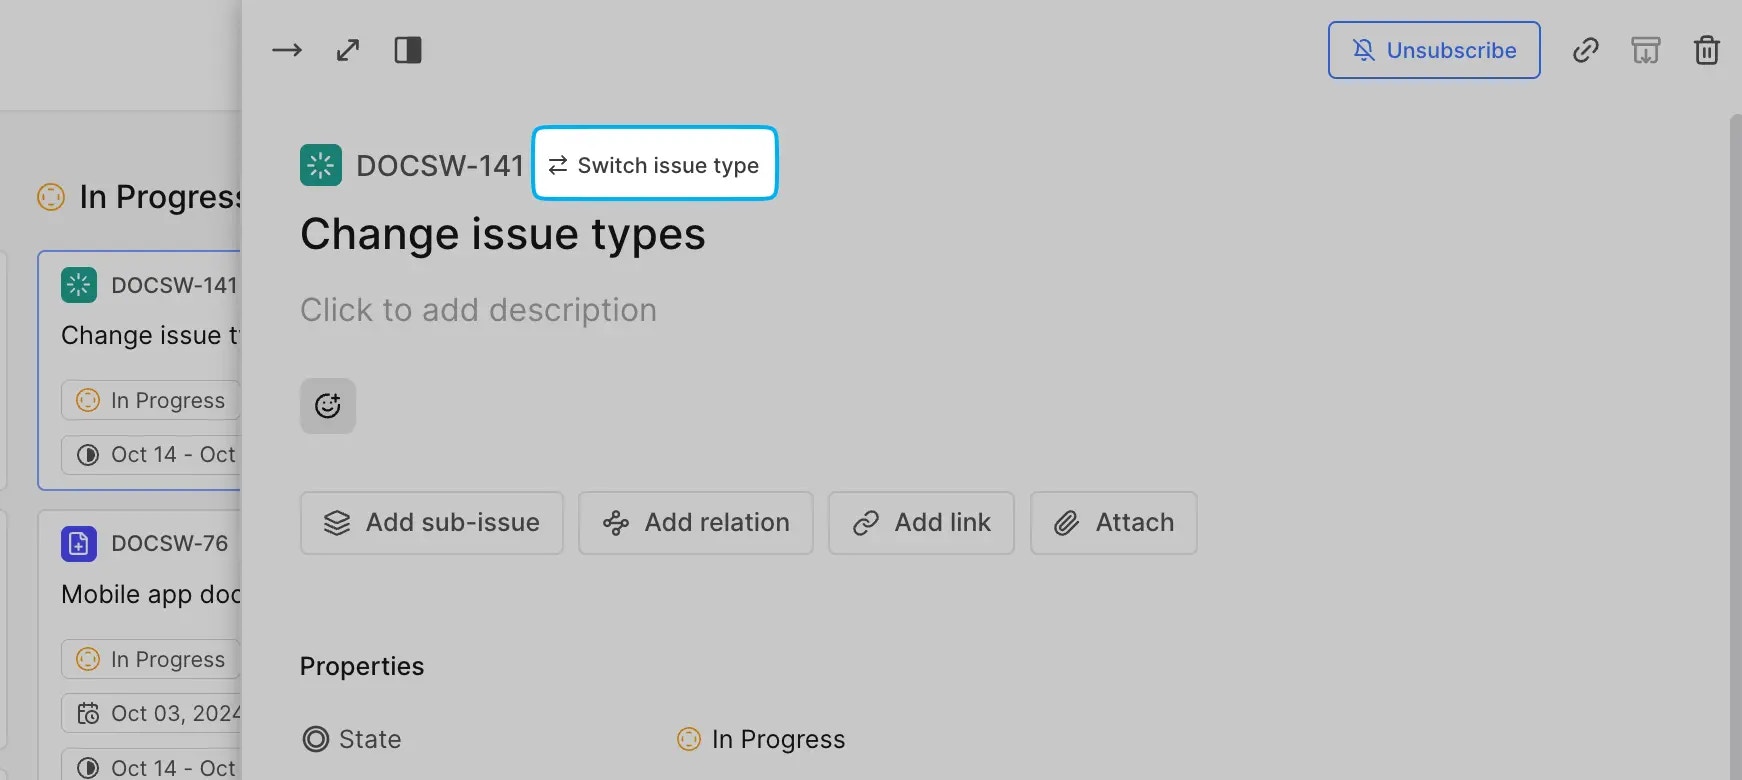Expand issue to fullscreen with diagonal arrows
1742x780 pixels.
tap(347, 49)
